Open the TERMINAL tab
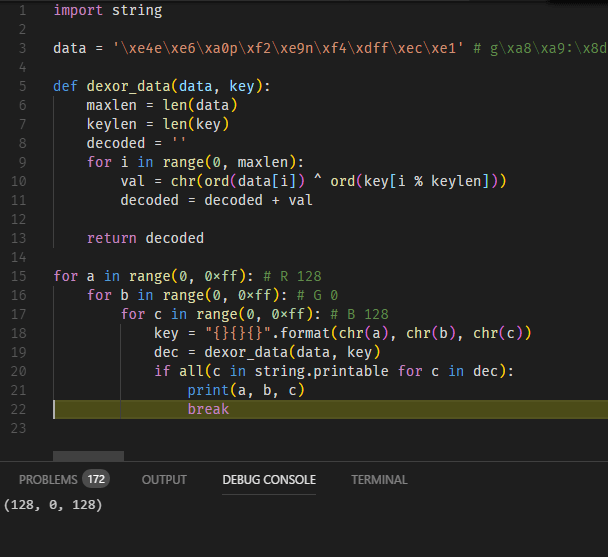The height and width of the screenshot is (557, 608). (x=379, y=480)
